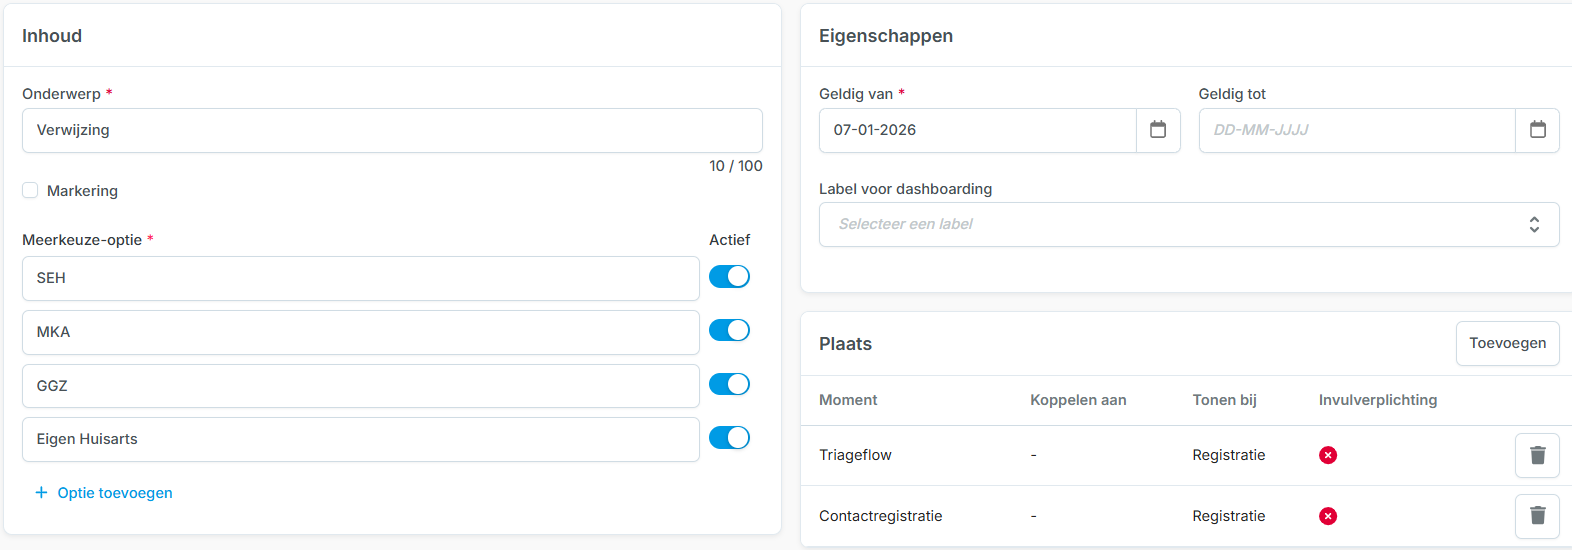
Task: Disable the SEH option toggle
Action: pyautogui.click(x=729, y=277)
